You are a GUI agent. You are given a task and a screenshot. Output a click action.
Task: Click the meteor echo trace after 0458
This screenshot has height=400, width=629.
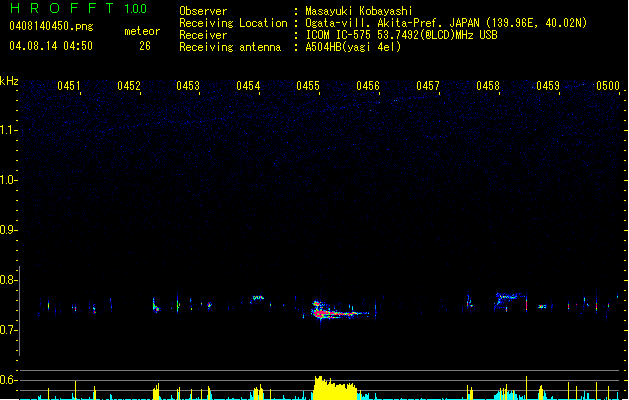[510, 301]
